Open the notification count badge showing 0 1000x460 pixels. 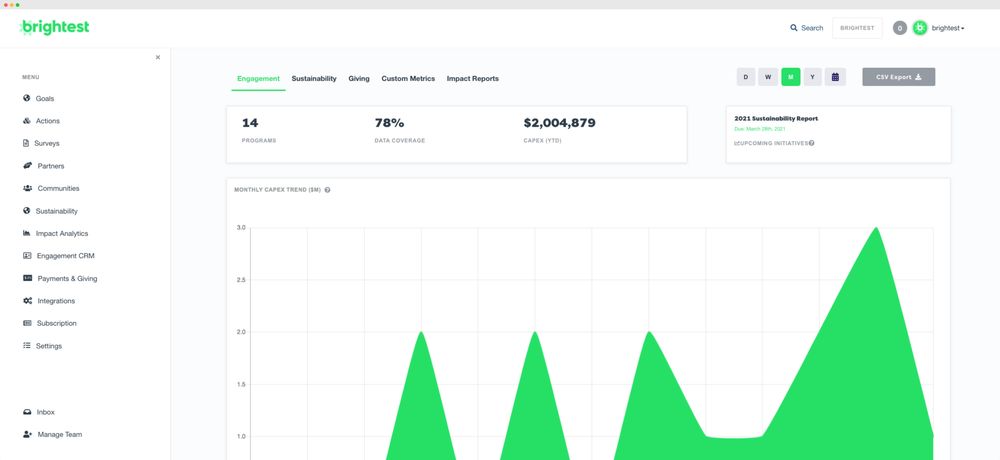tap(899, 28)
